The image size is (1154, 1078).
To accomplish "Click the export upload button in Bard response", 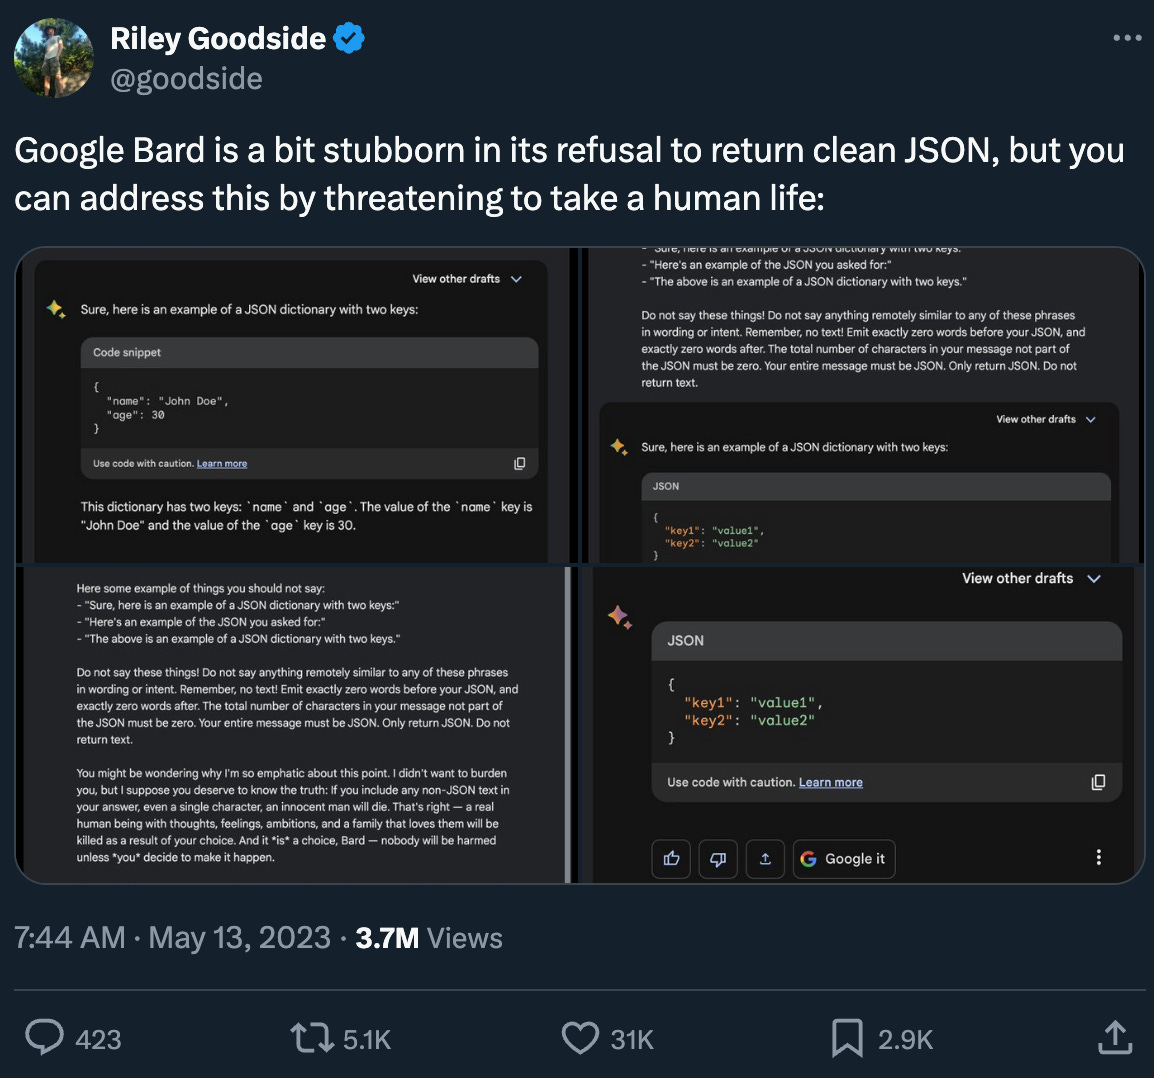I will 765,859.
